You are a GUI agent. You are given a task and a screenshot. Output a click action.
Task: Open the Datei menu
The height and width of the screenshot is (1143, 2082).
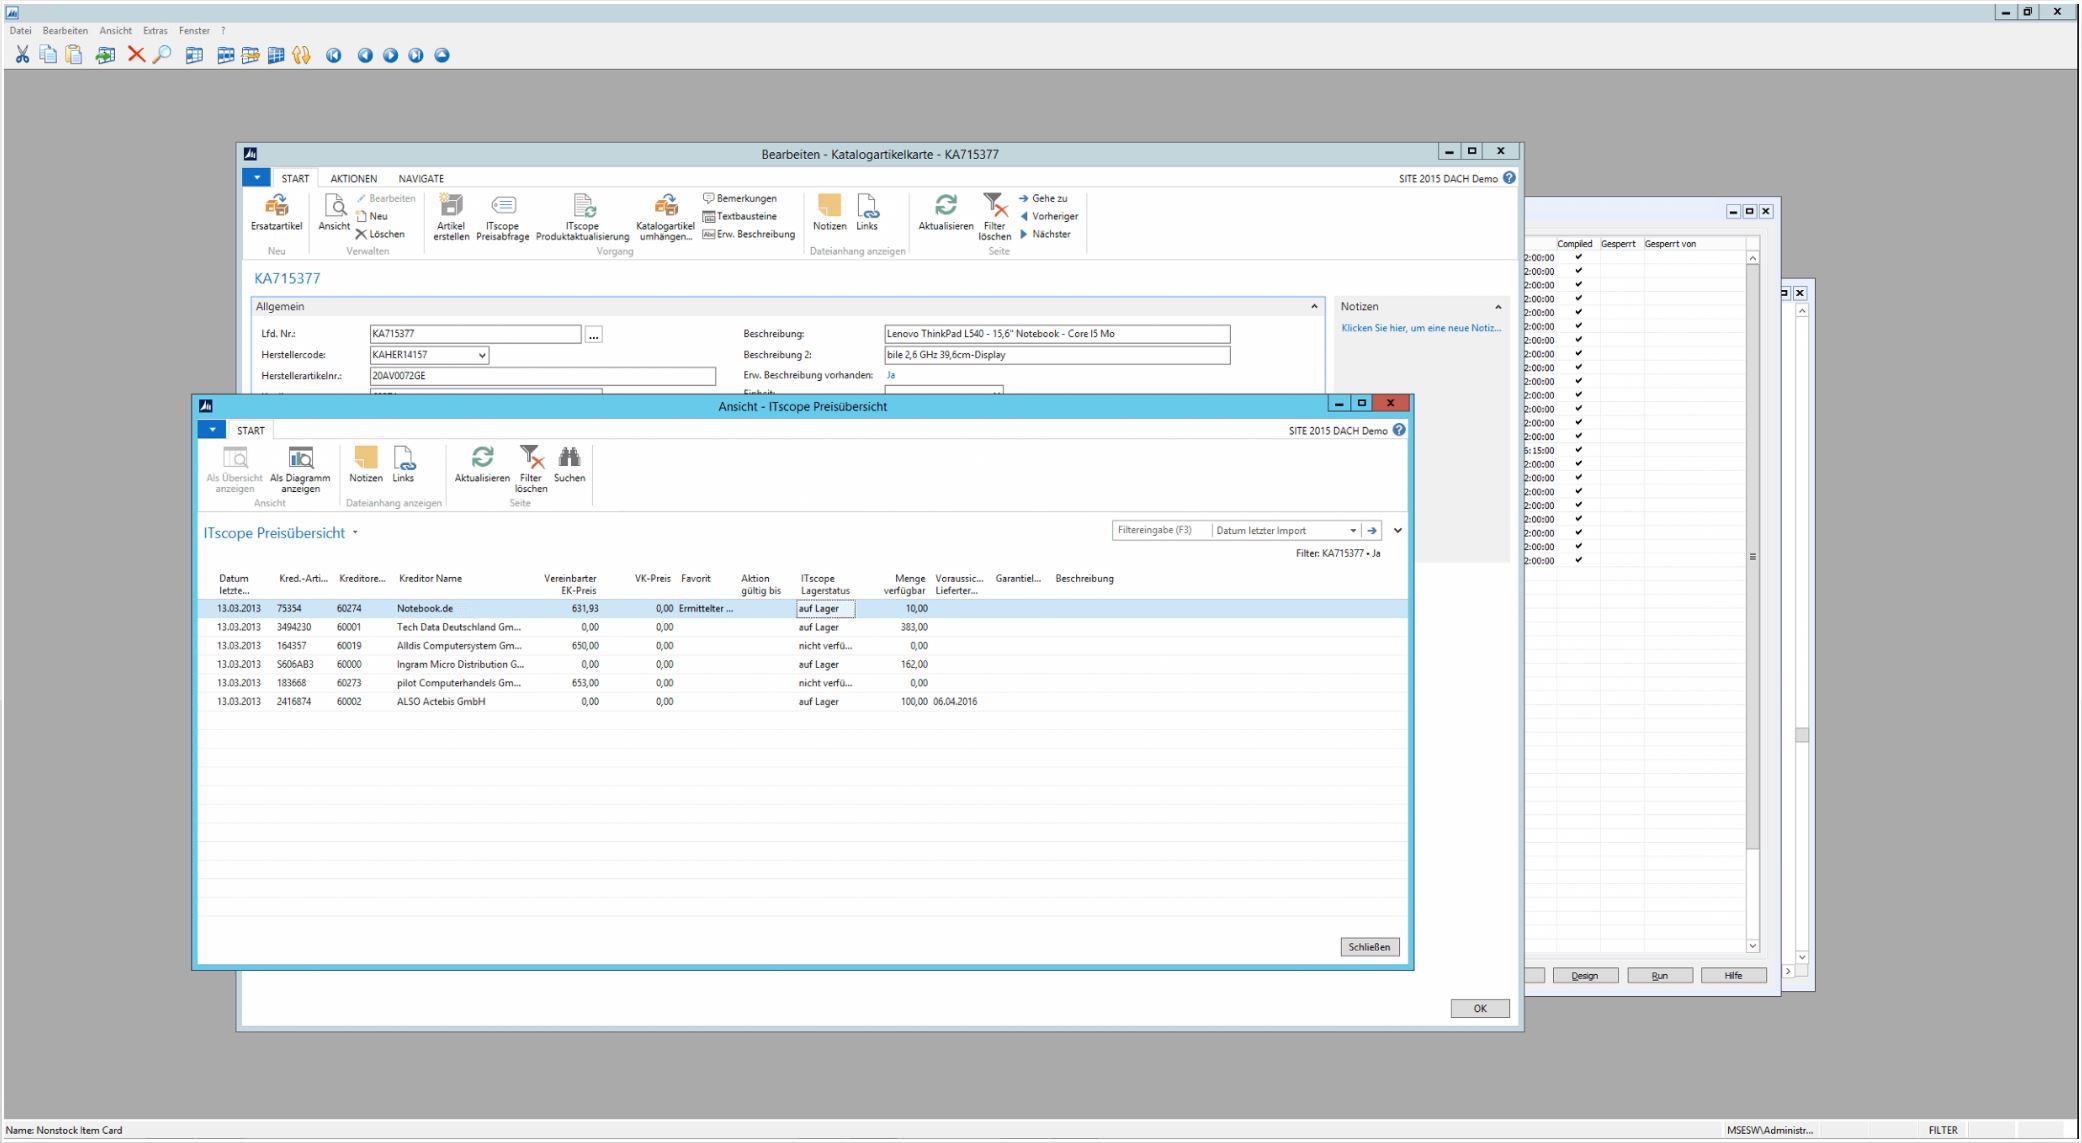(20, 31)
